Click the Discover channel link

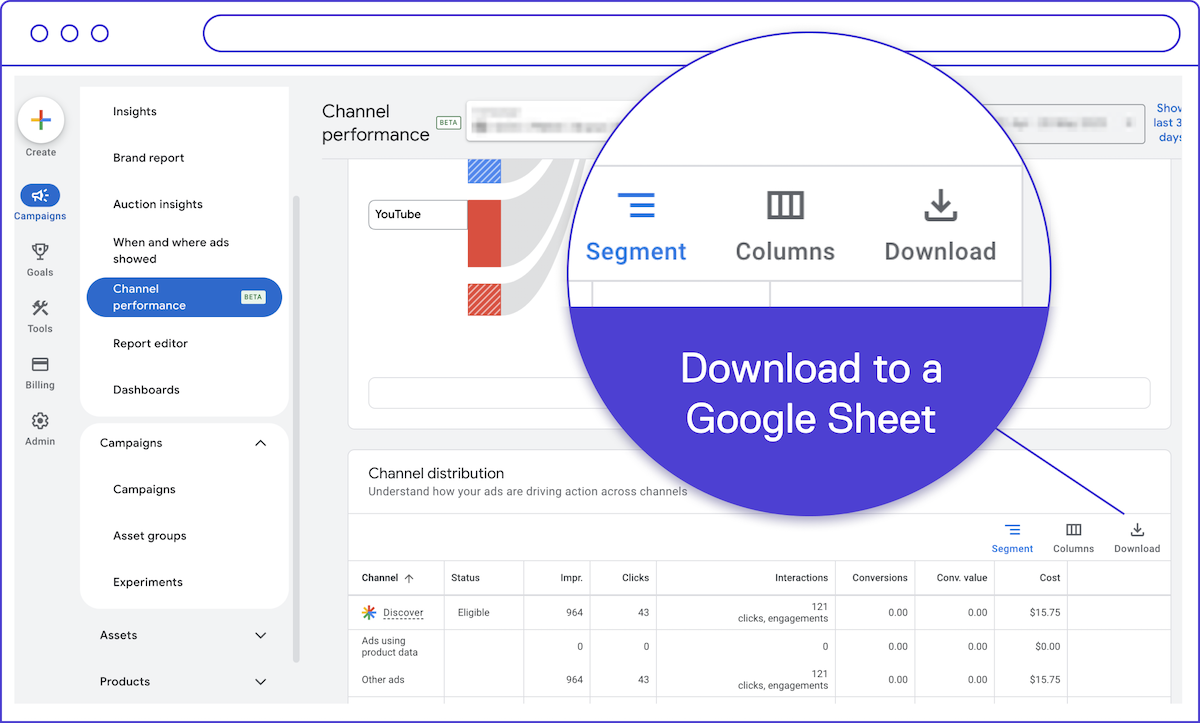pos(403,613)
